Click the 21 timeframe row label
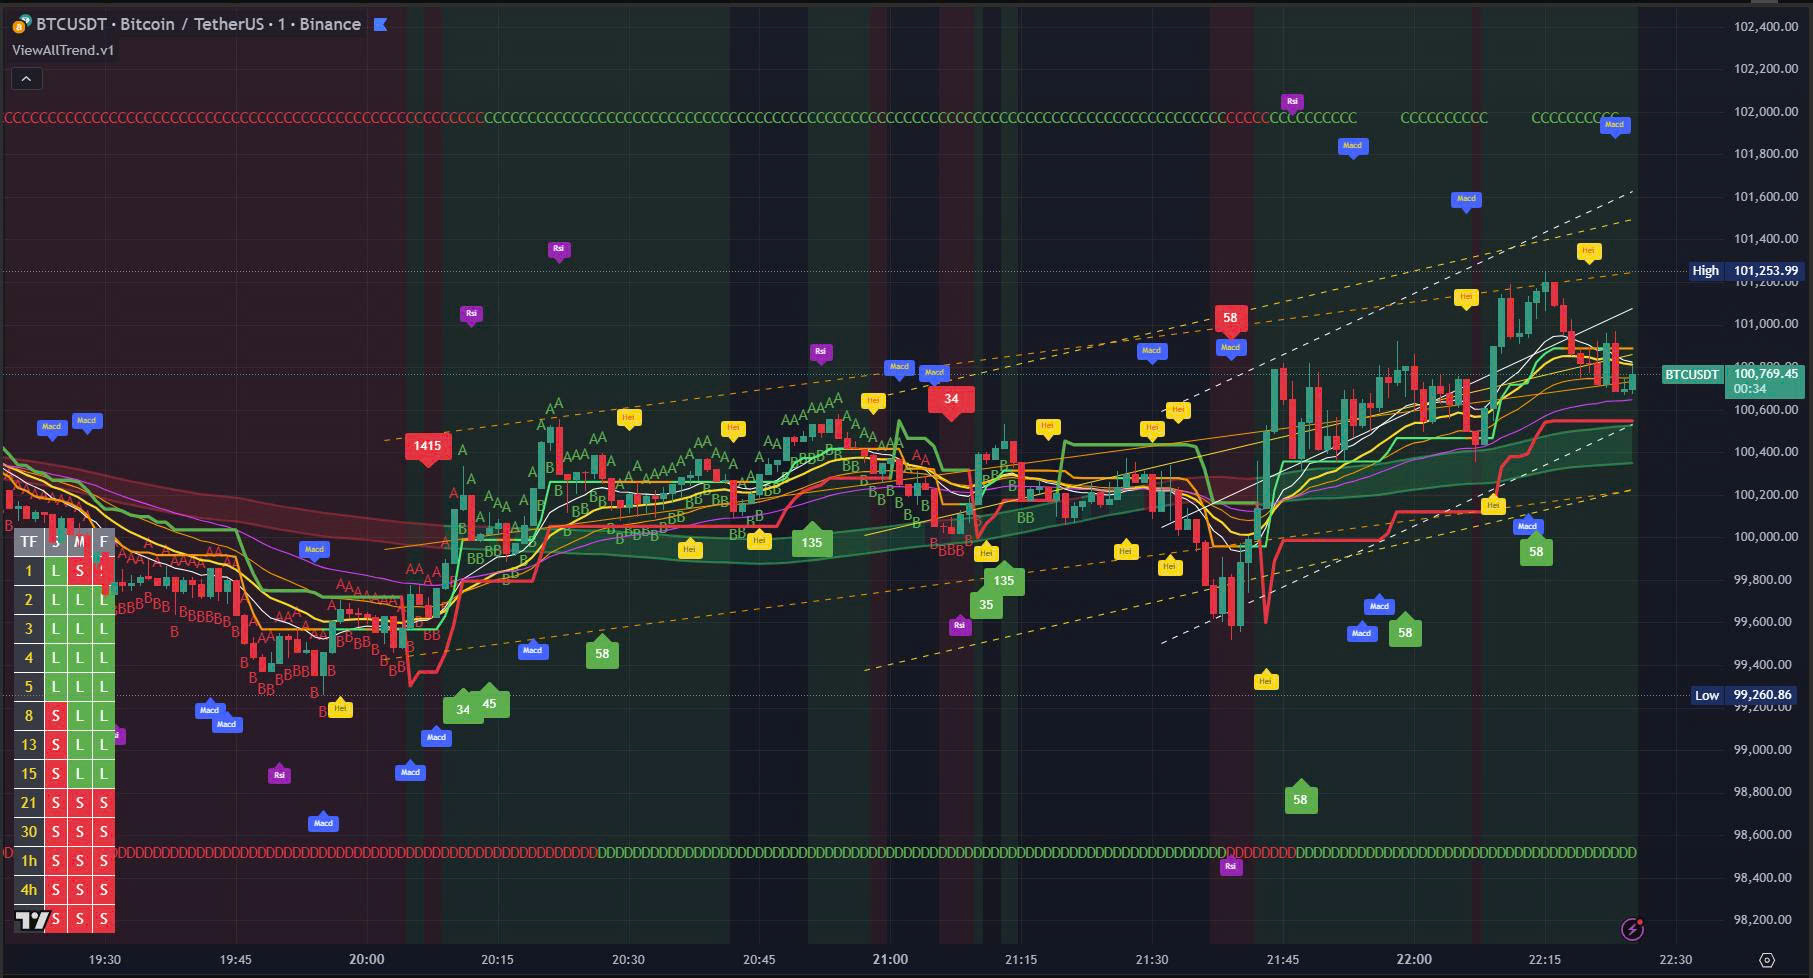This screenshot has height=978, width=1813. [x=29, y=803]
